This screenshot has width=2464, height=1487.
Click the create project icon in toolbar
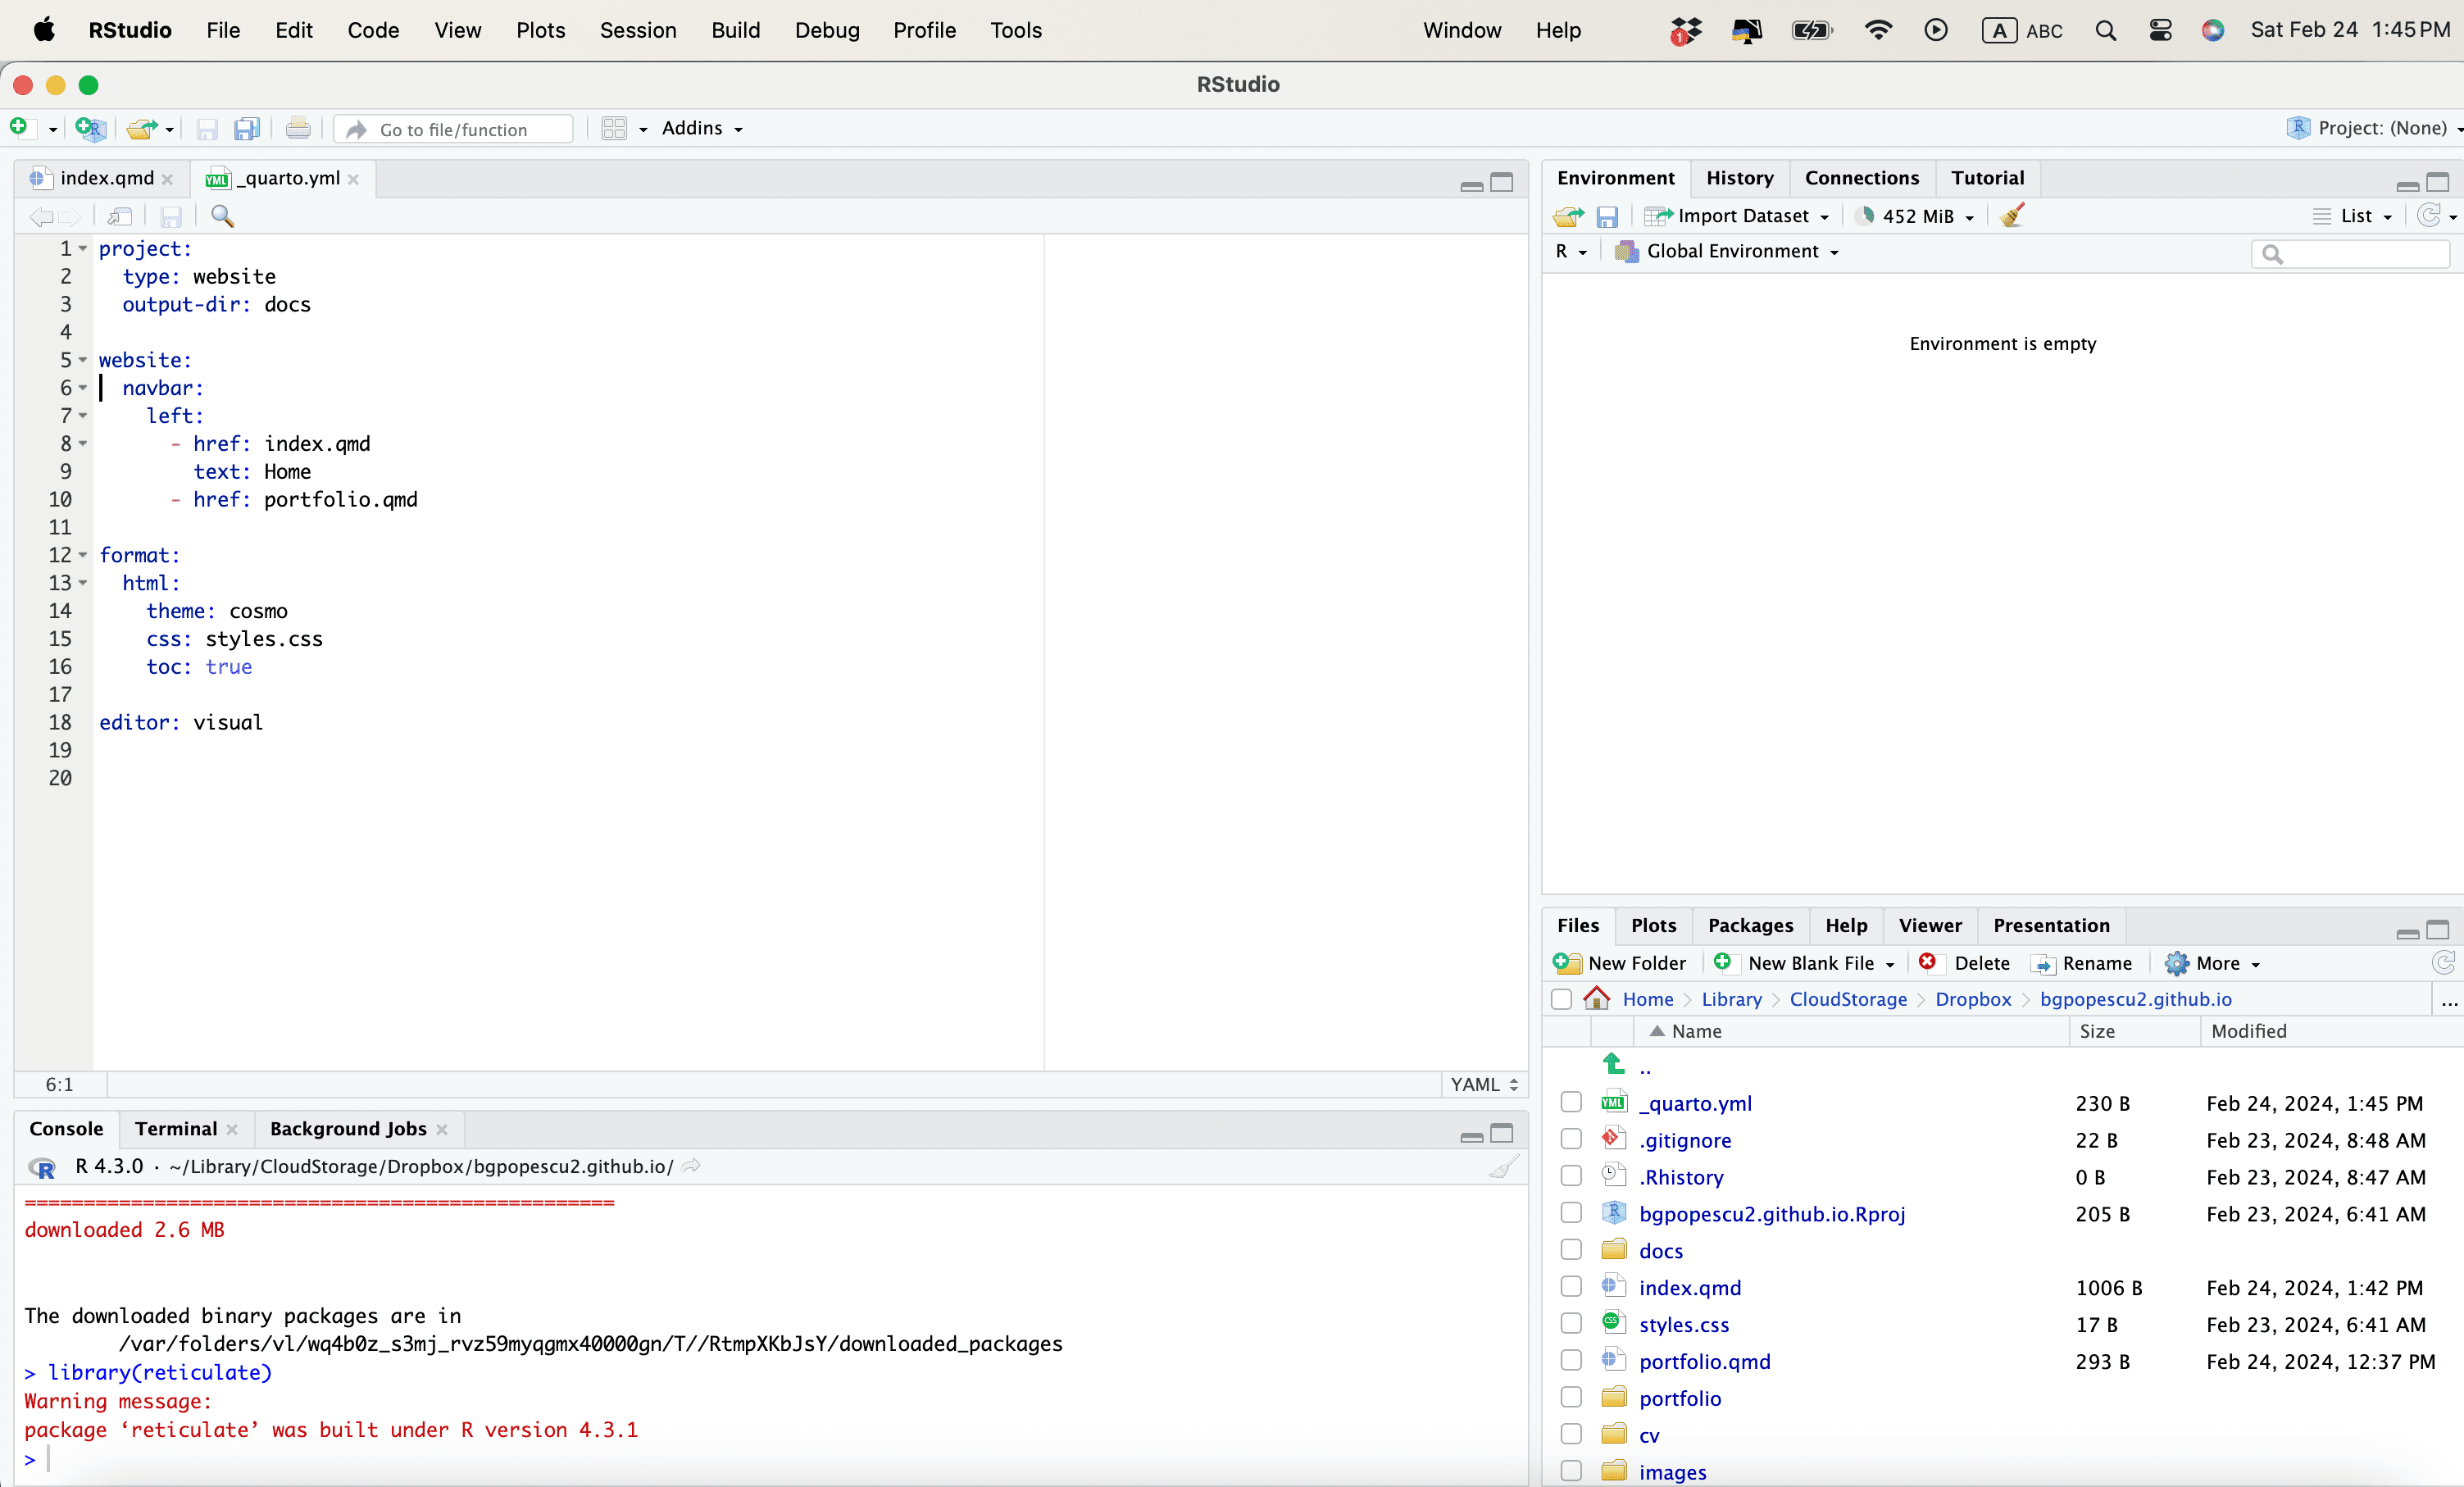90,129
